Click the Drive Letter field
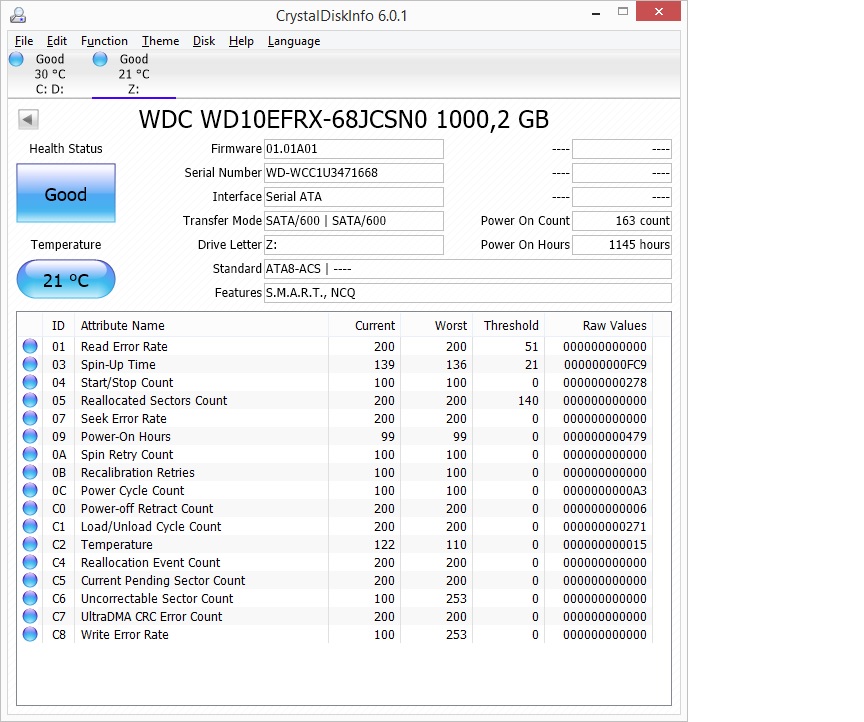Image resolution: width=864 pixels, height=722 pixels. click(x=354, y=245)
